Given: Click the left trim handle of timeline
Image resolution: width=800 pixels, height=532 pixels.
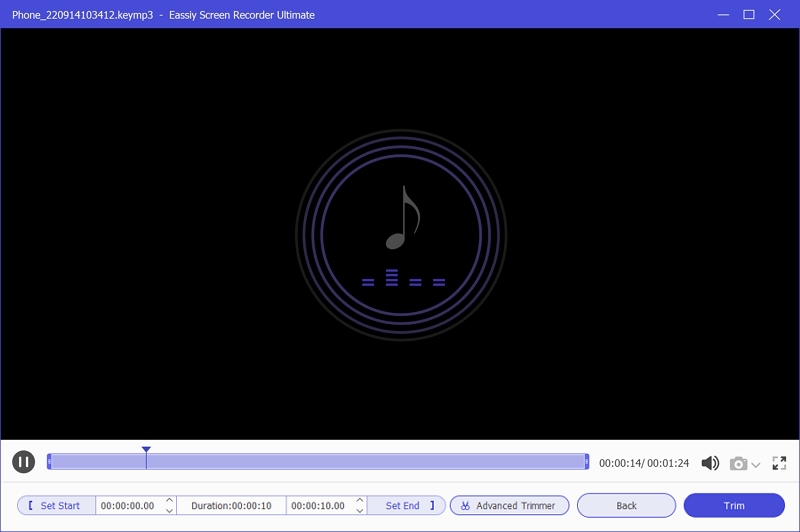Looking at the screenshot, I should coord(49,462).
